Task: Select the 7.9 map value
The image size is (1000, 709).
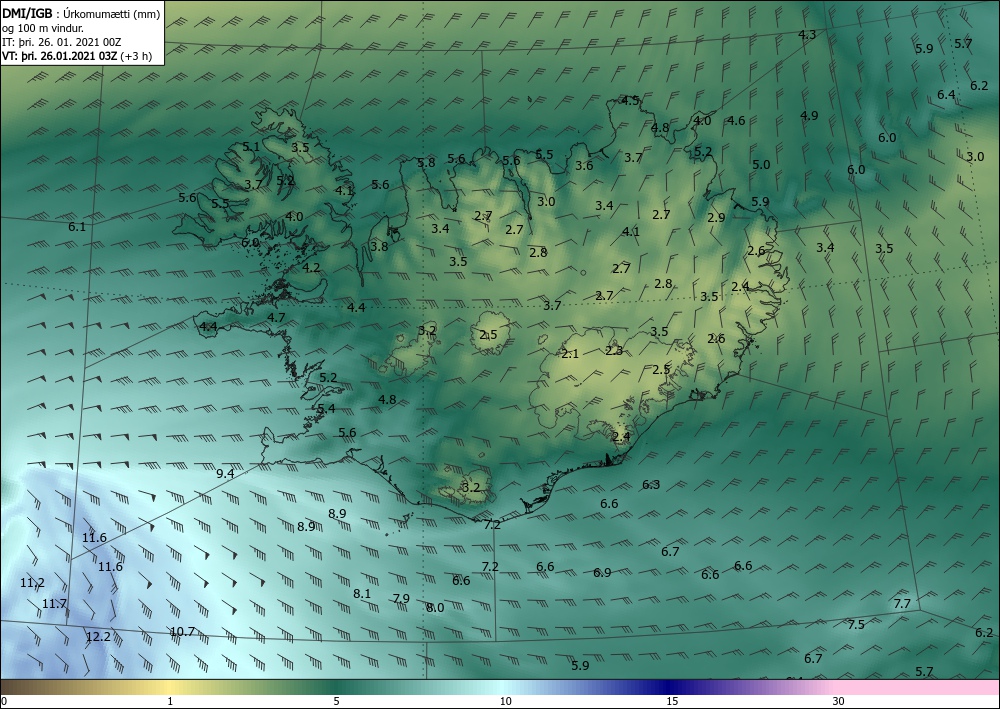Action: click(401, 599)
